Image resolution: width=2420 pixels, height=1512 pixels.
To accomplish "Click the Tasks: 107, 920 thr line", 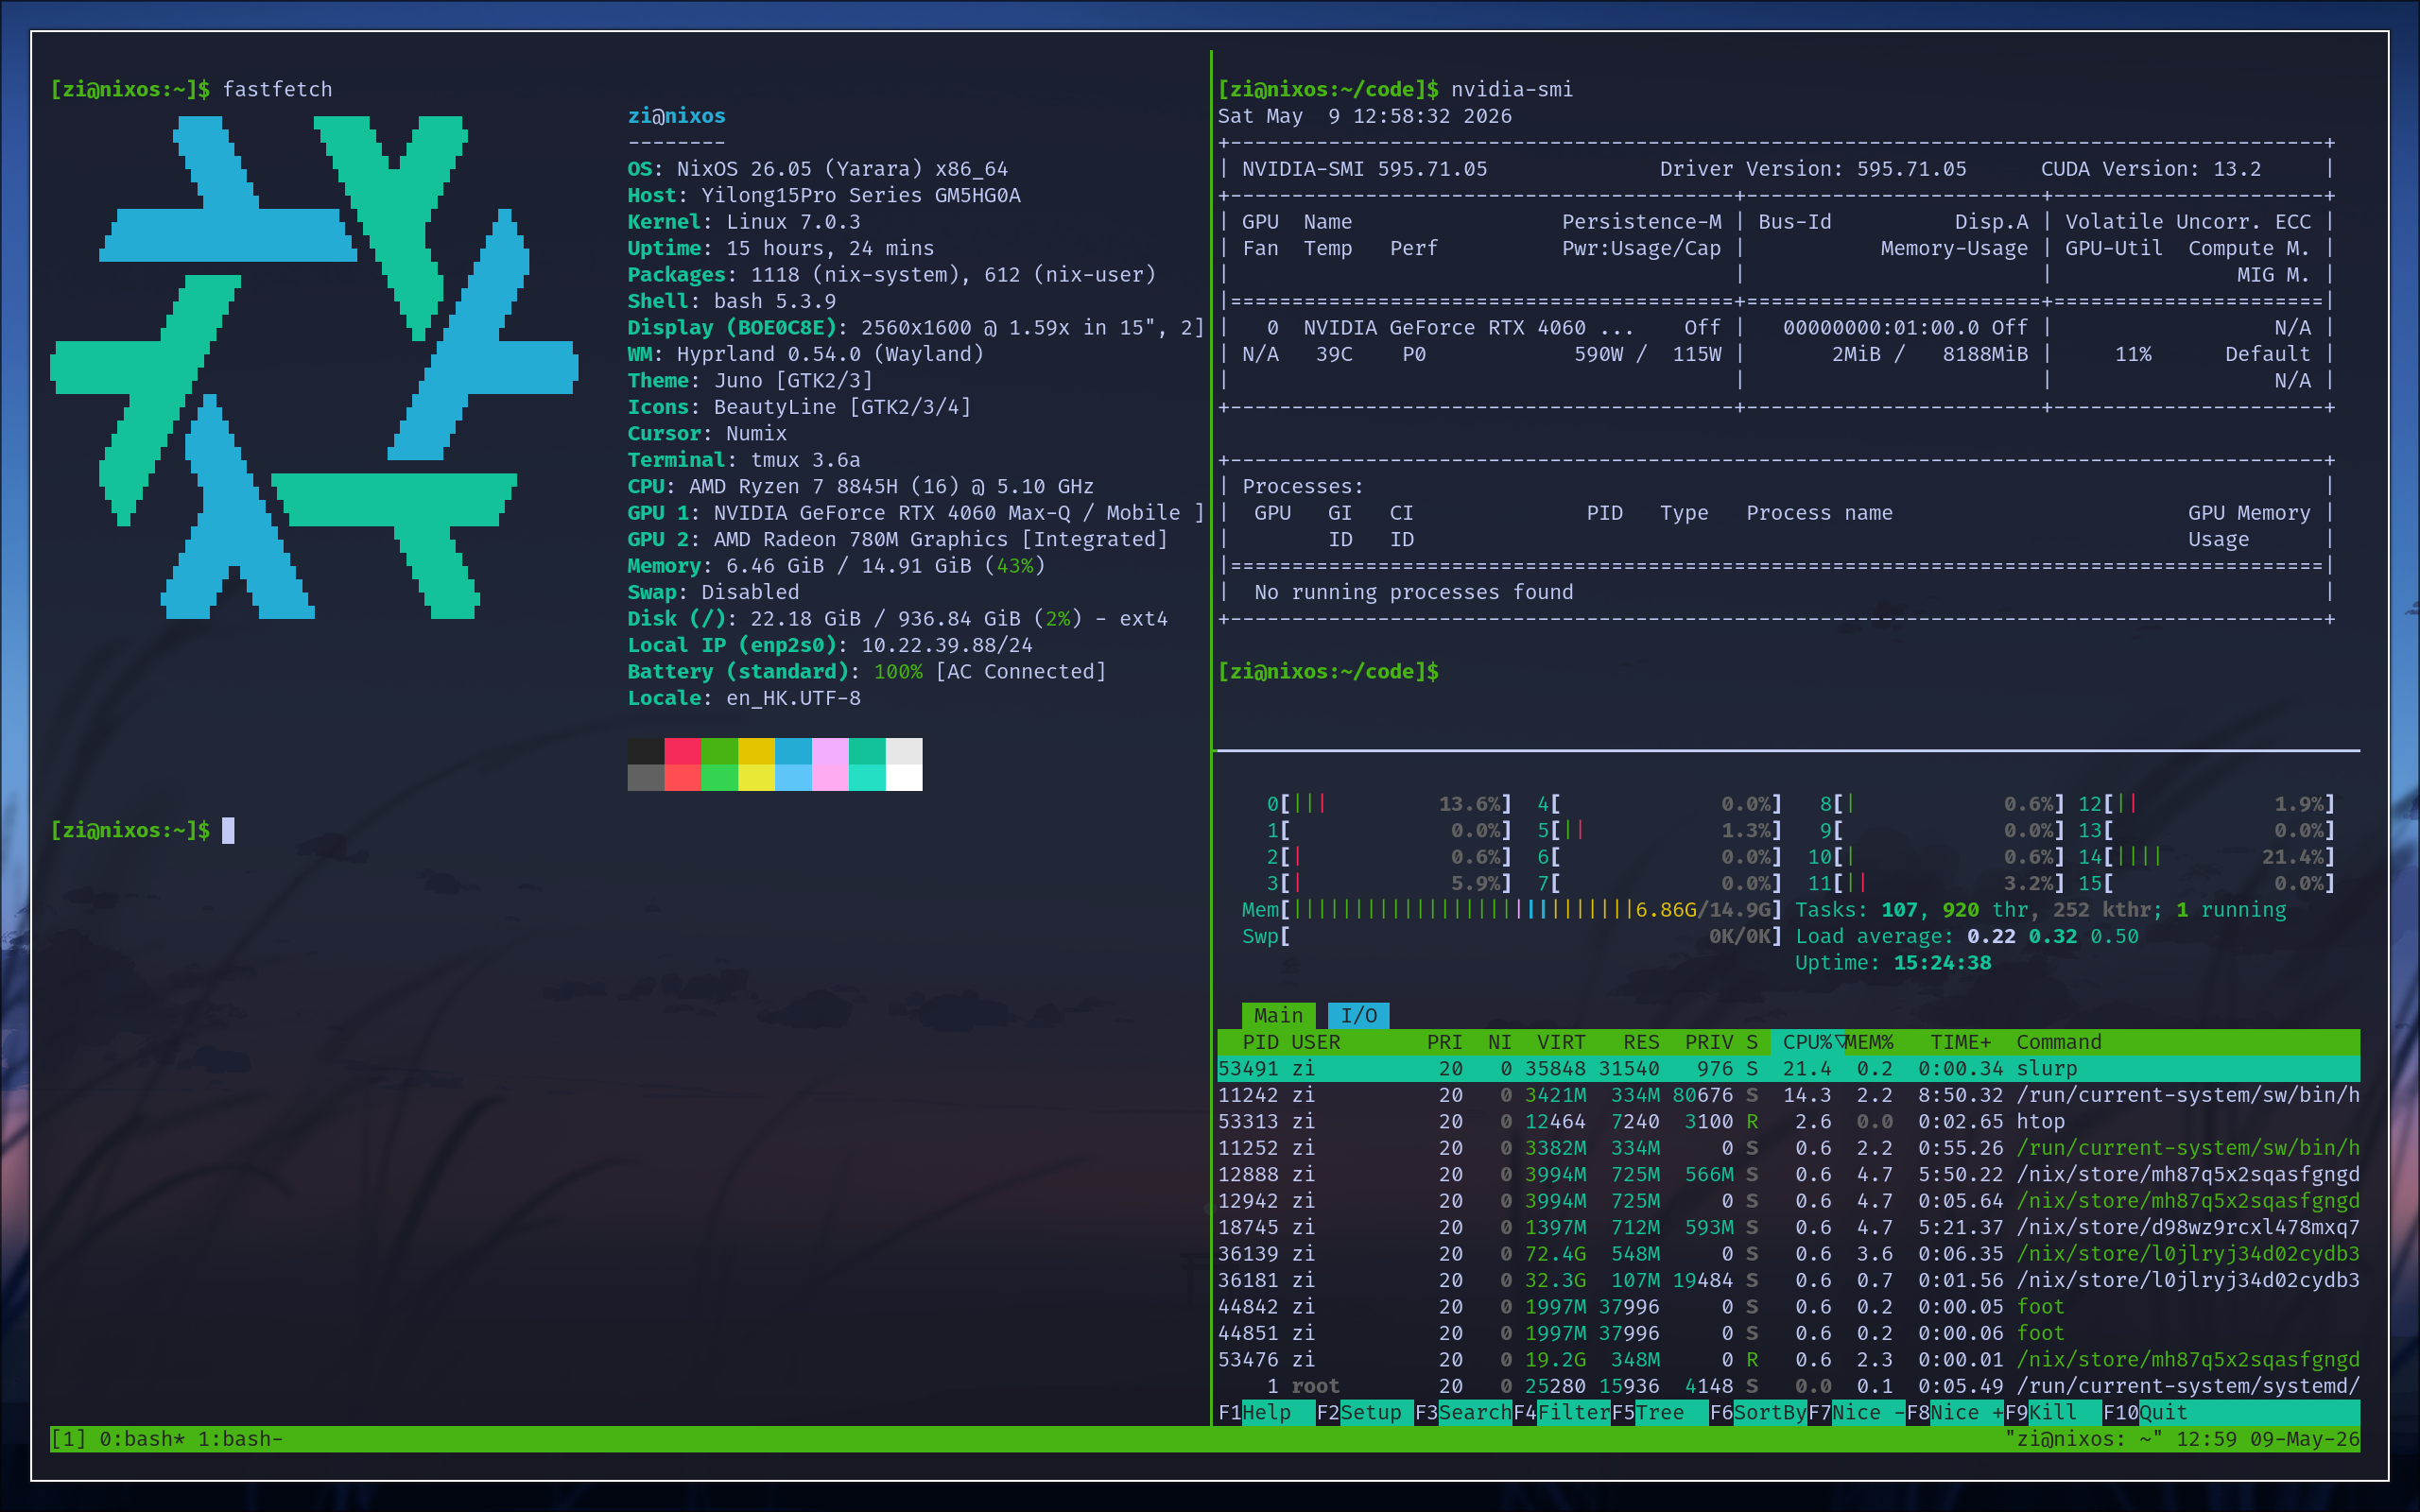I will click(x=2041, y=909).
